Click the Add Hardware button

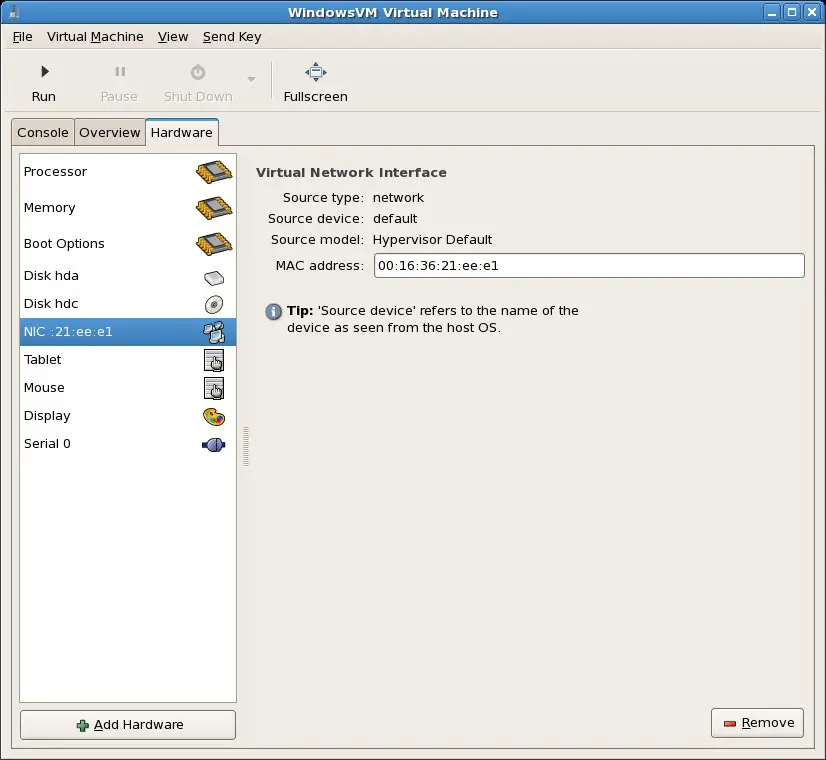coord(127,724)
